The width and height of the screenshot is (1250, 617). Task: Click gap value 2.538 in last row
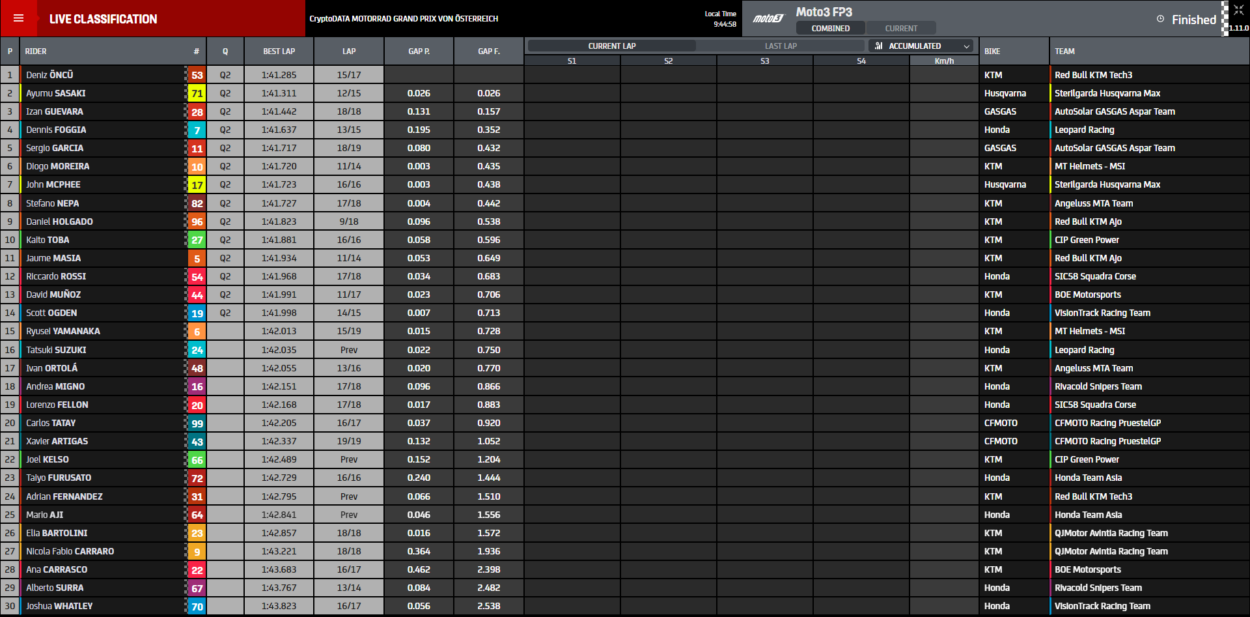pos(489,606)
